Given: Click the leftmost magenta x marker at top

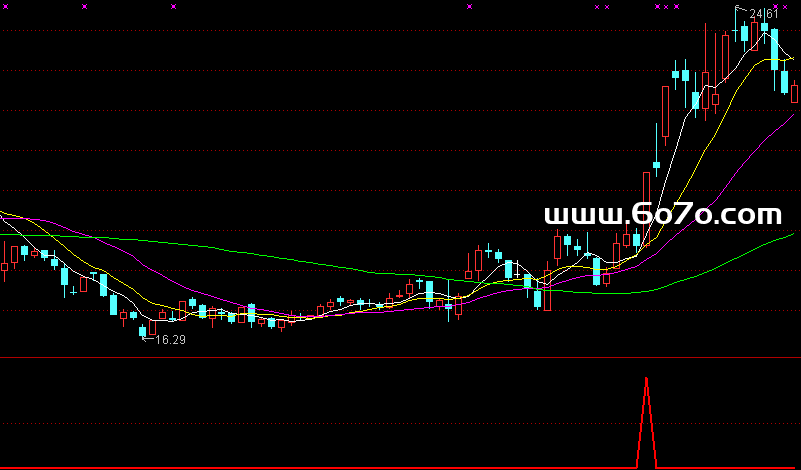Looking at the screenshot, I should (x=6, y=6).
